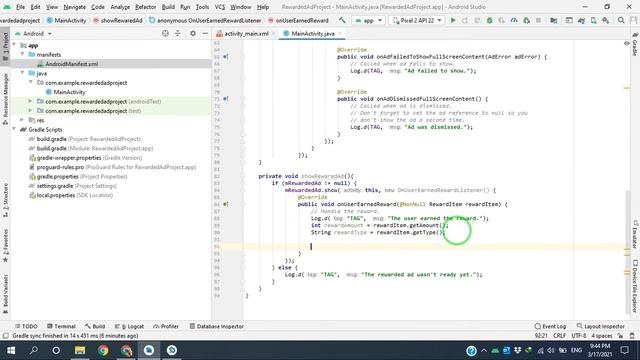Open the profiler gauge icon in toolbar
The image size is (640, 360).
[514, 20]
